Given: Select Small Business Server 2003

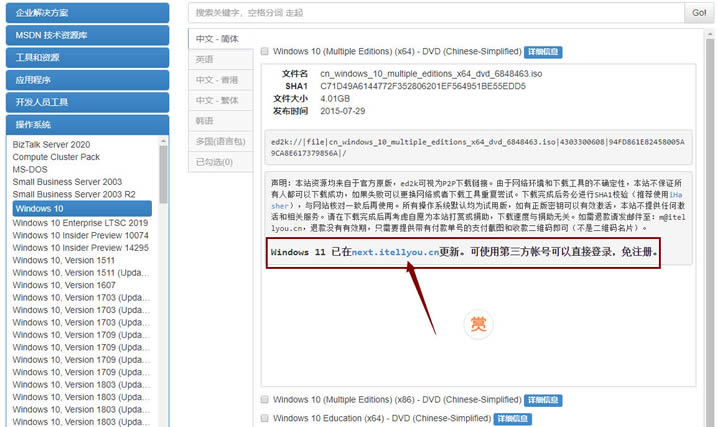Looking at the screenshot, I should point(67,181).
